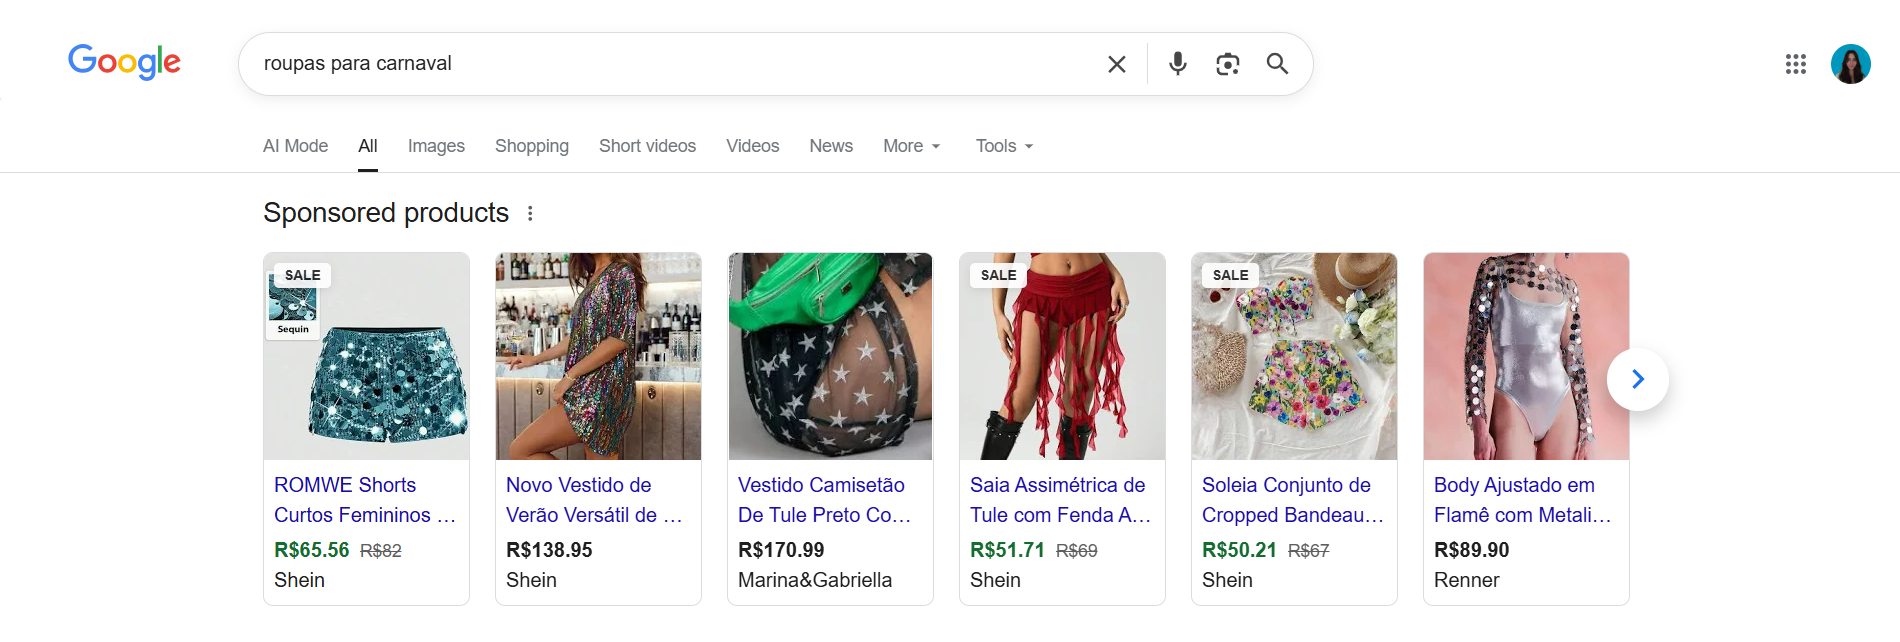Click the SALE badge on the Soleia set
The height and width of the screenshot is (642, 1900).
[1230, 275]
